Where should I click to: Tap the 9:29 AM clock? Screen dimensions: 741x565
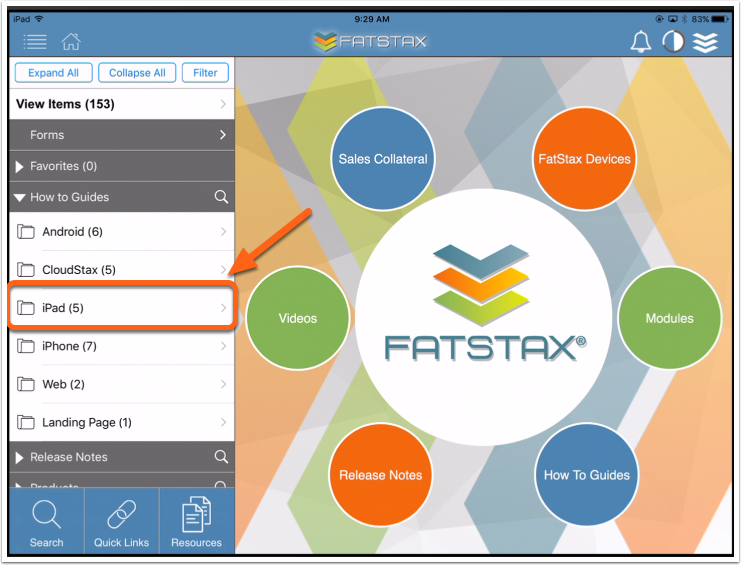point(372,19)
